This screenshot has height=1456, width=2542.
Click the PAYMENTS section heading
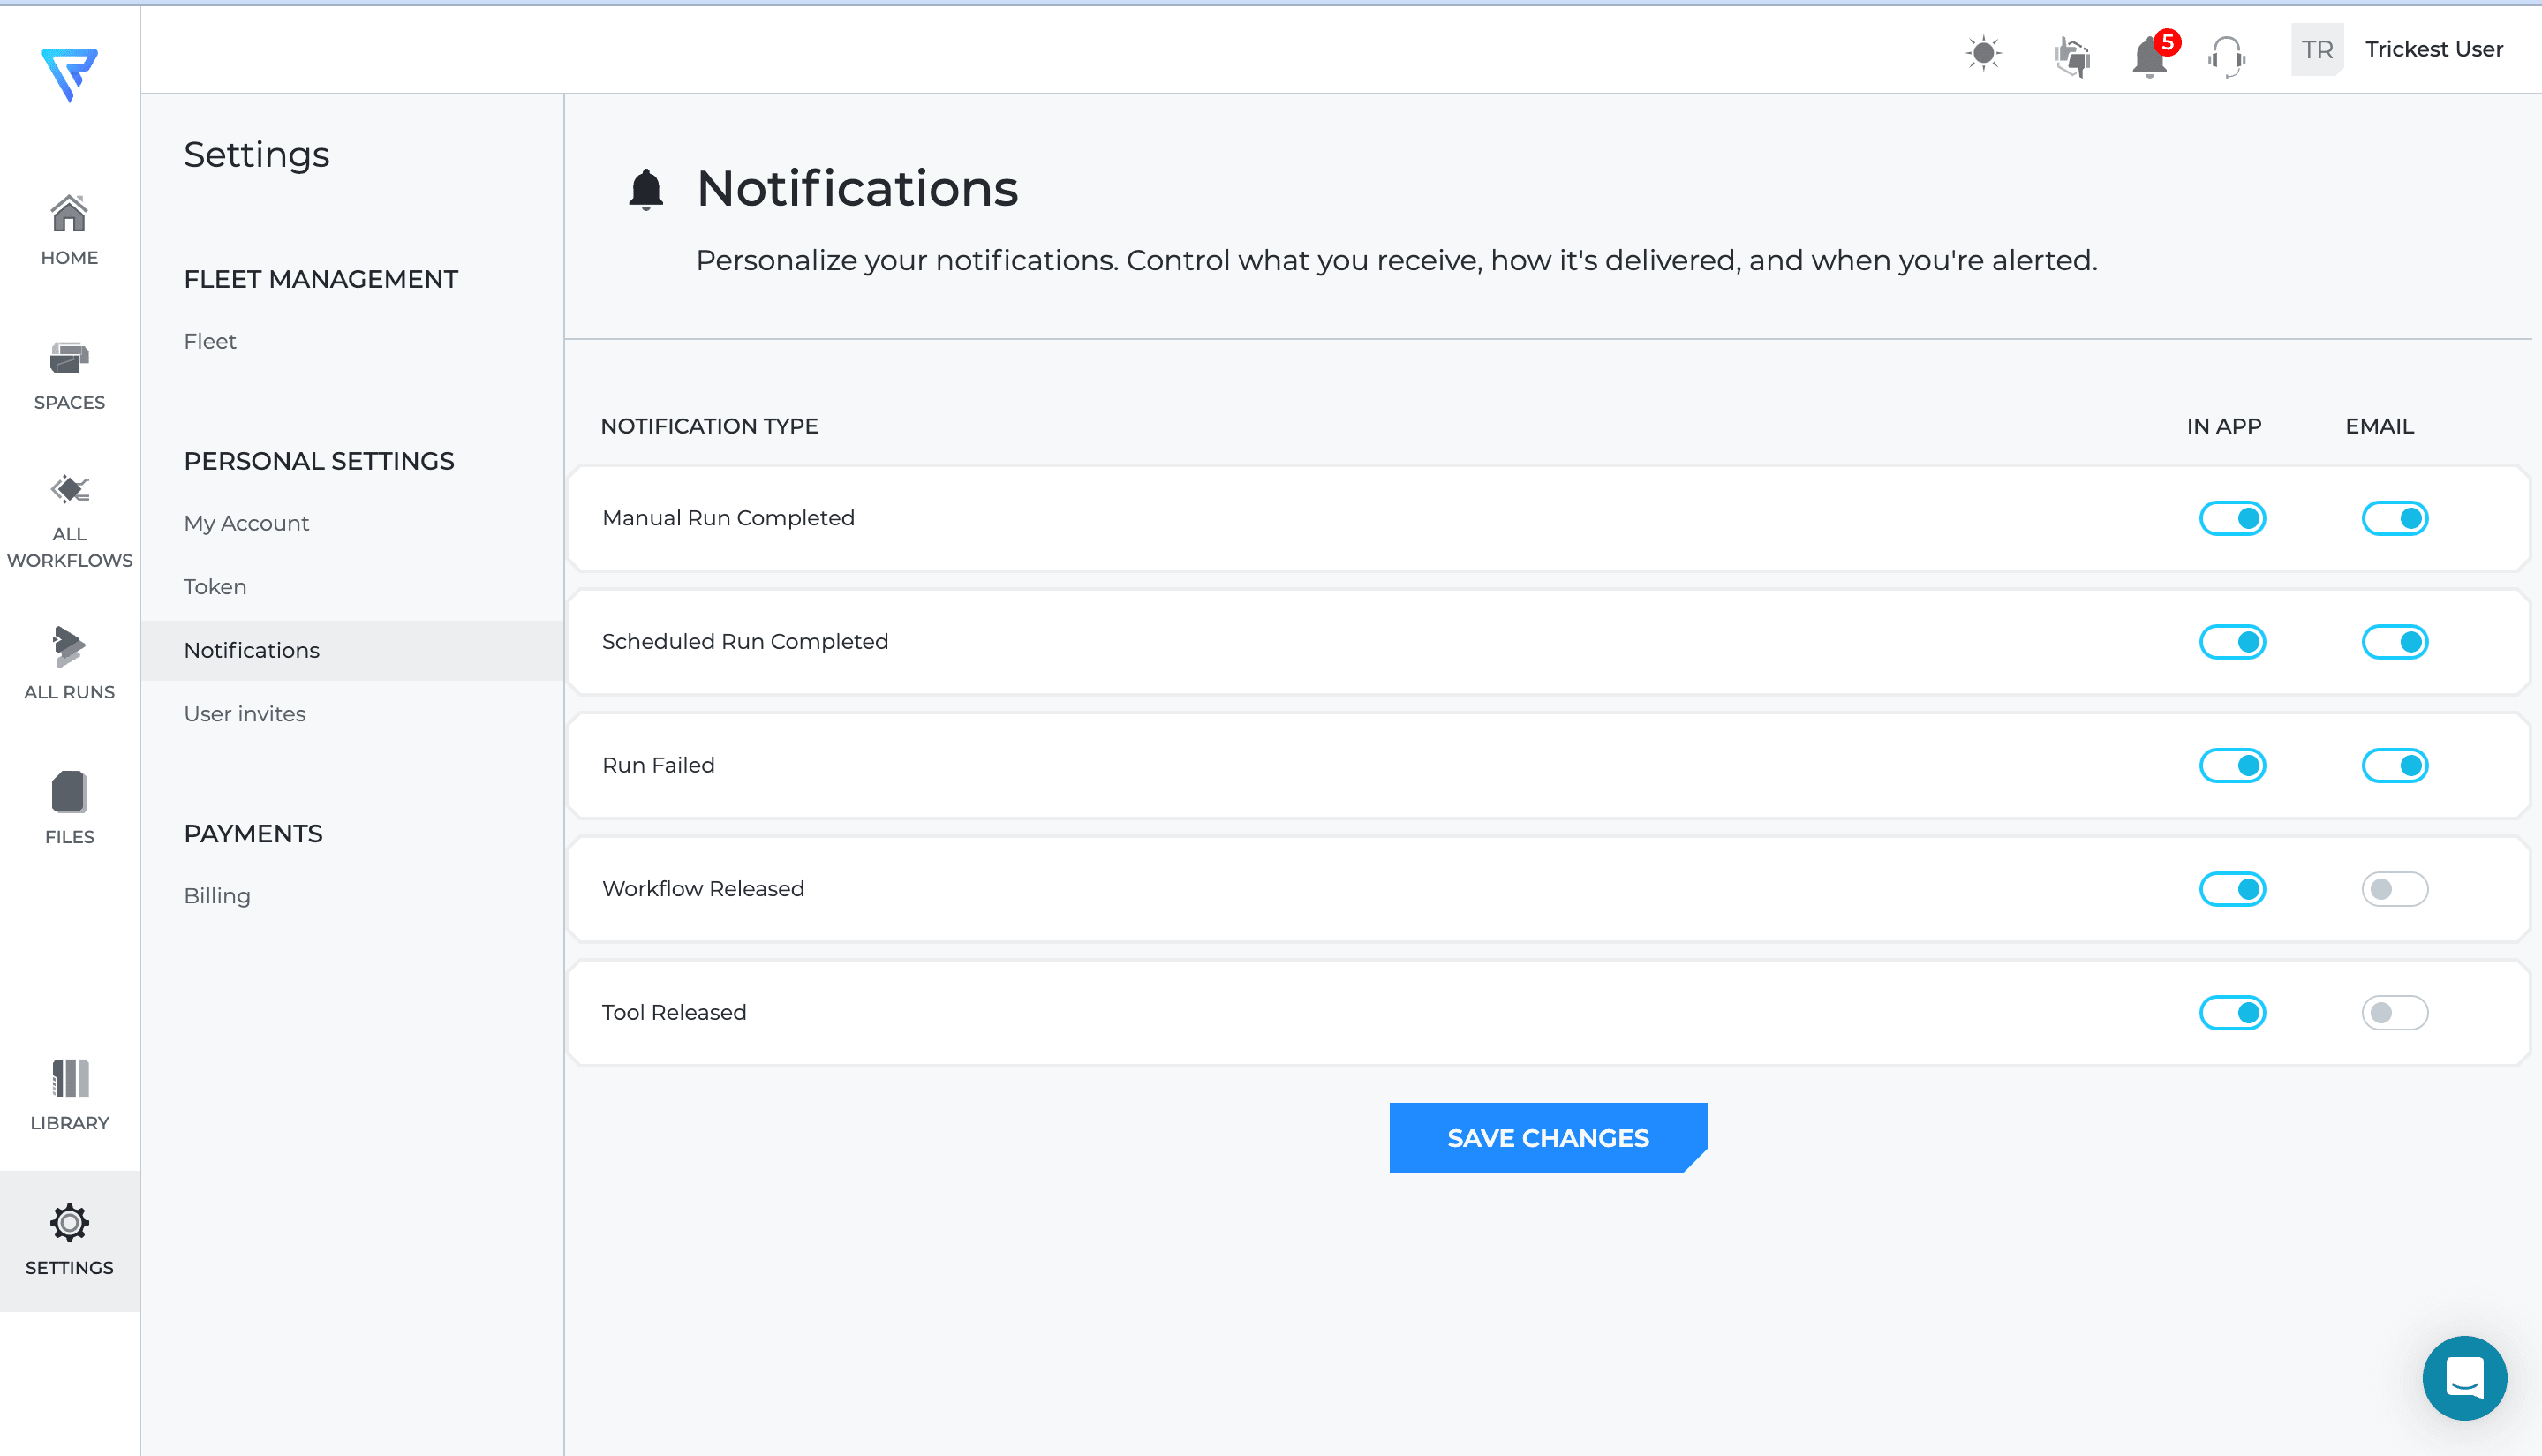tap(253, 834)
